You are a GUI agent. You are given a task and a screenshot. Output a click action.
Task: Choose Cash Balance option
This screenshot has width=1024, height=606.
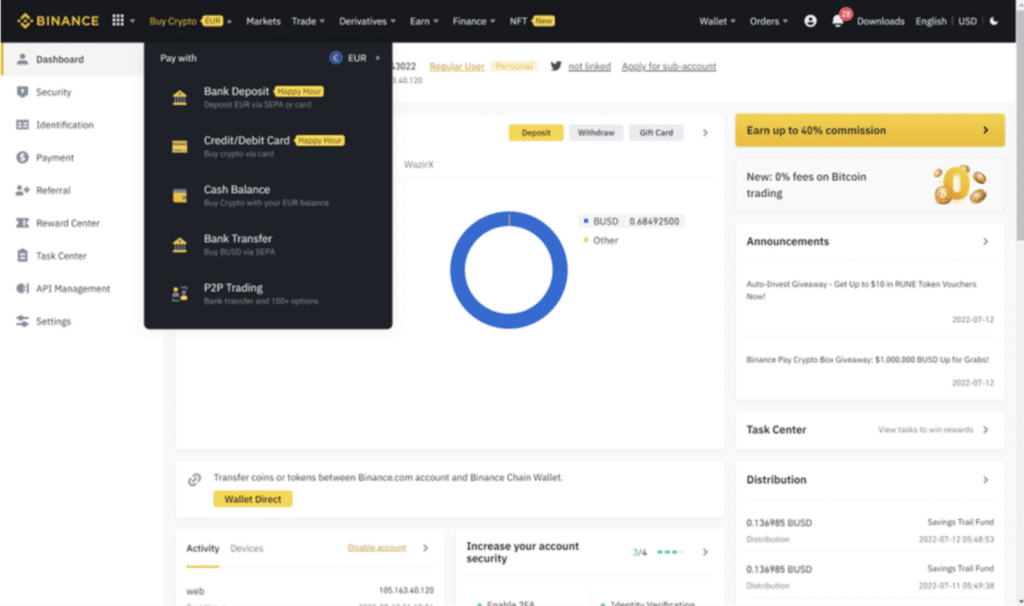coord(268,195)
